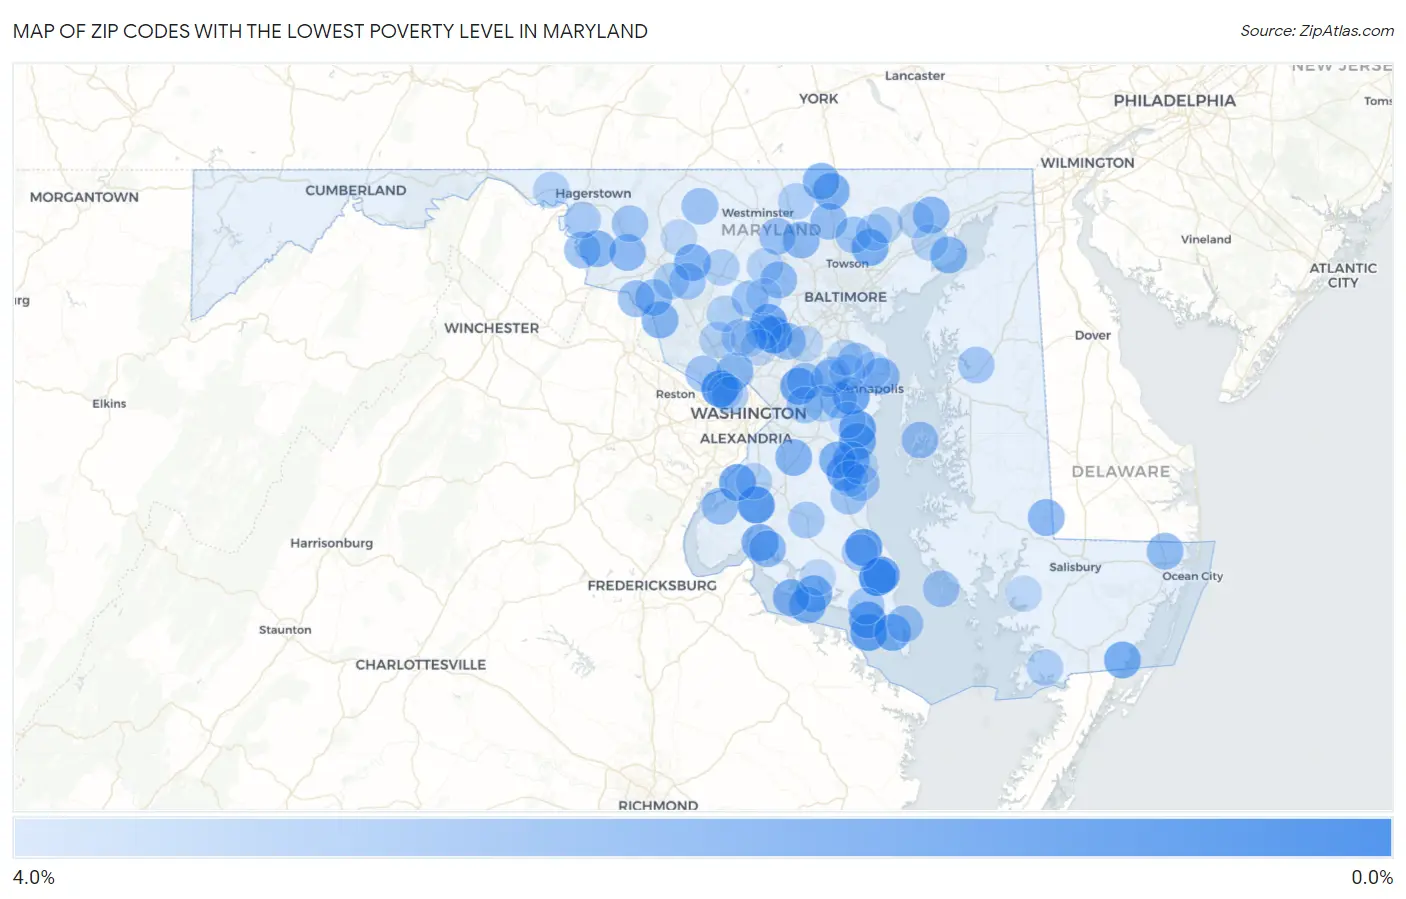Click the Staunton town label
The height and width of the screenshot is (899, 1406).
(x=285, y=630)
